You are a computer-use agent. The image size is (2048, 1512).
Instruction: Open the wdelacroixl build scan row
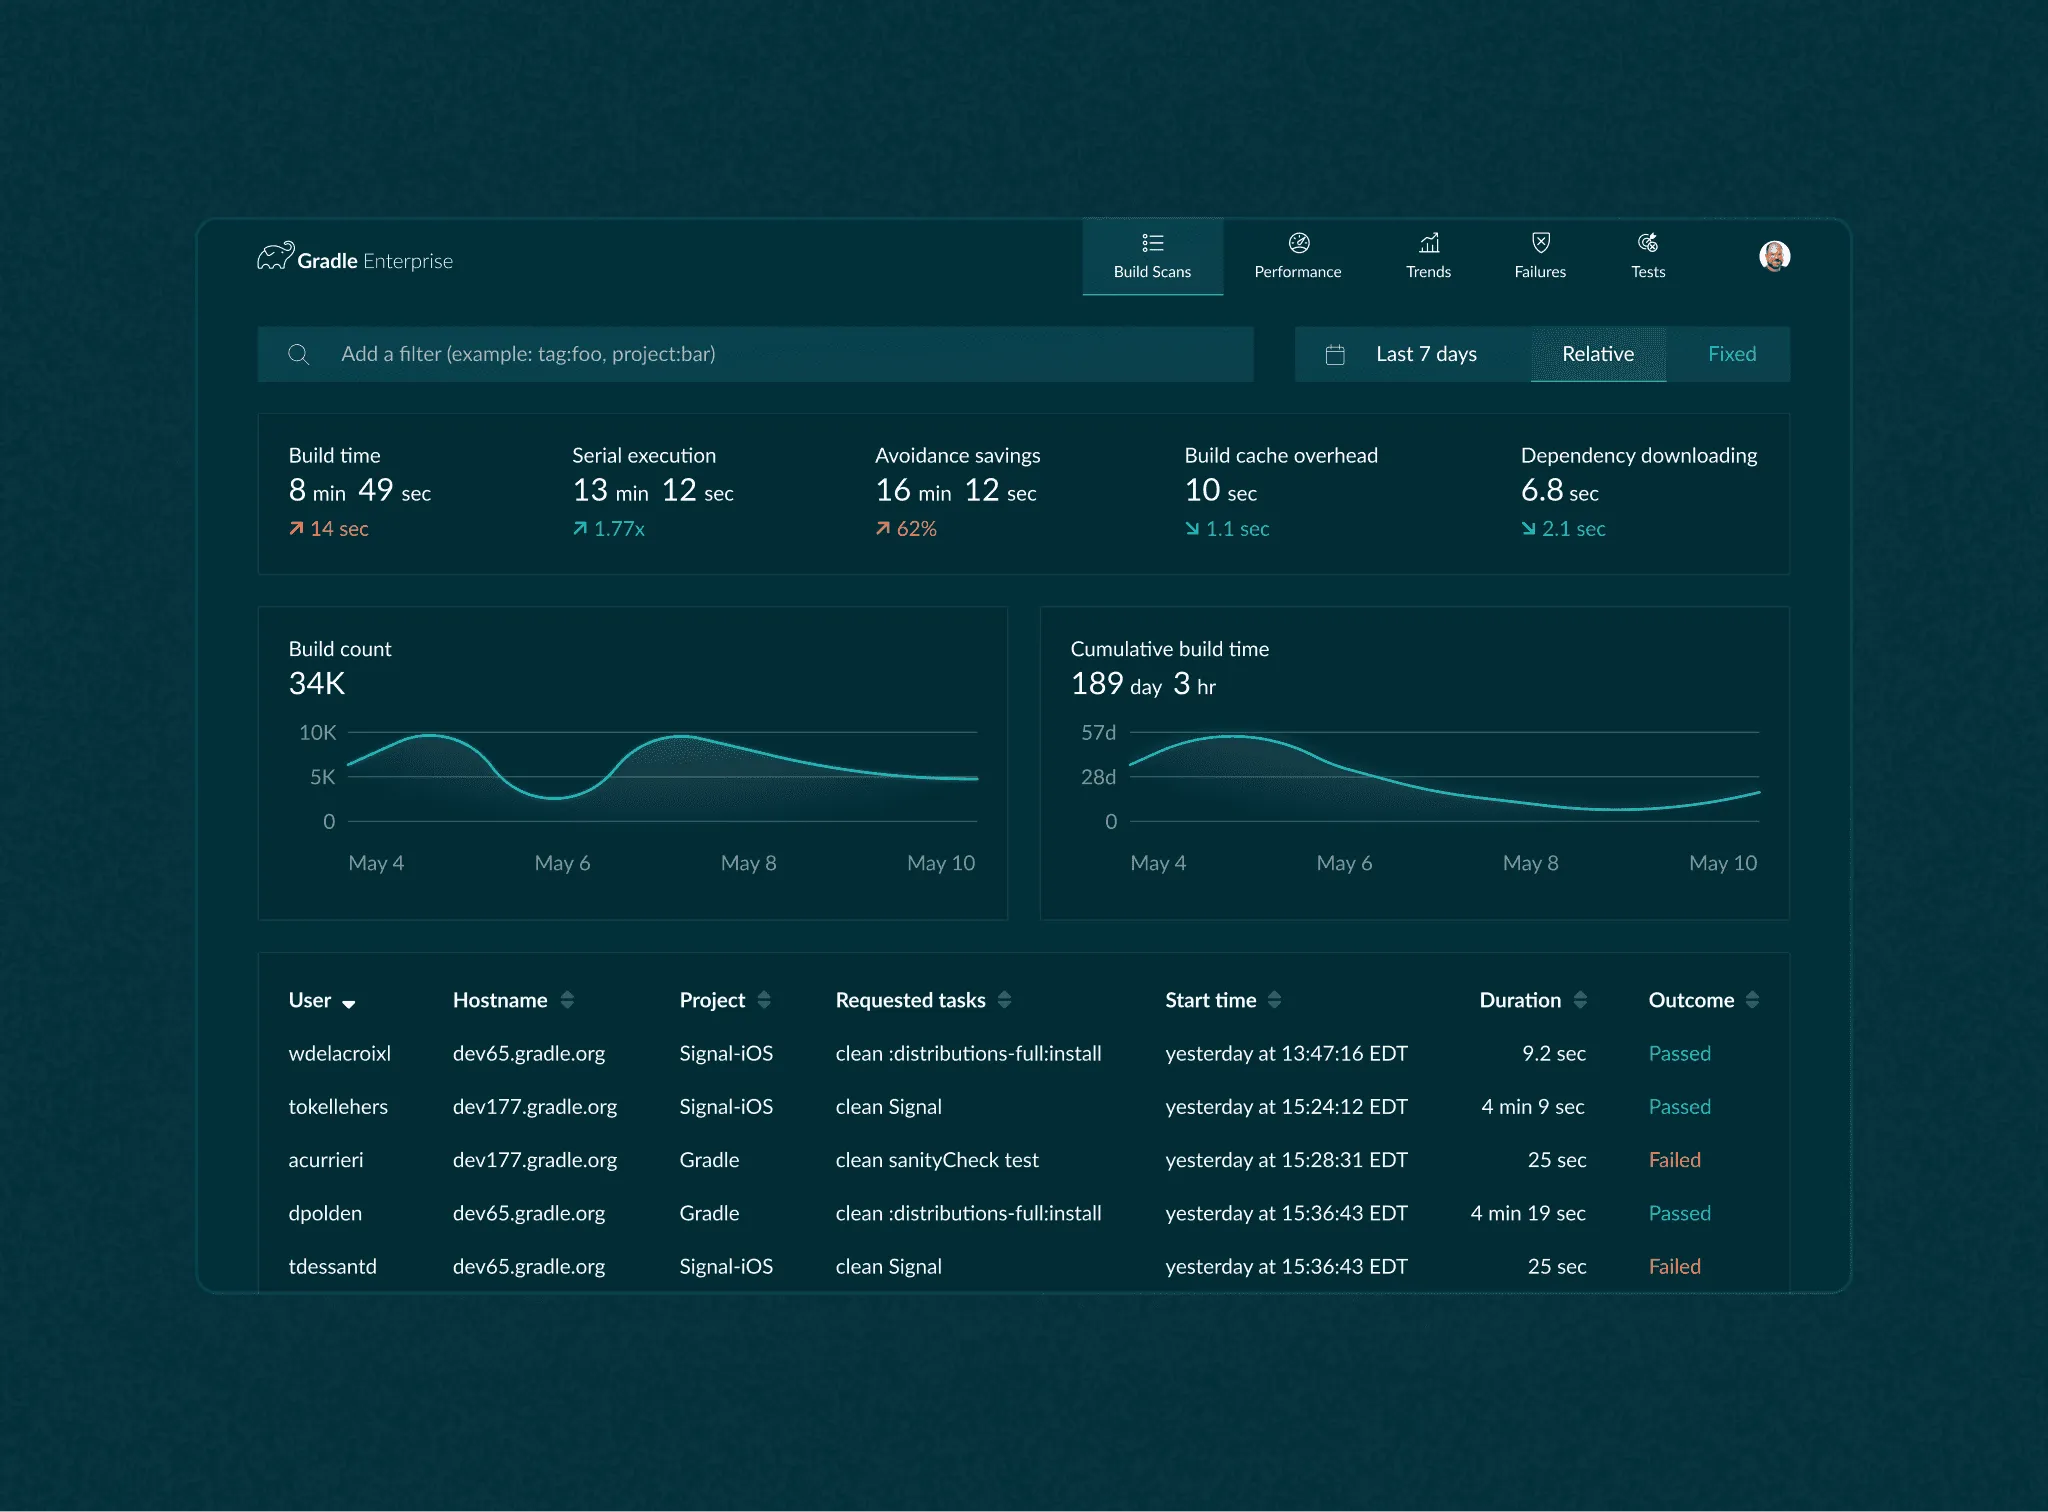(x=340, y=1053)
